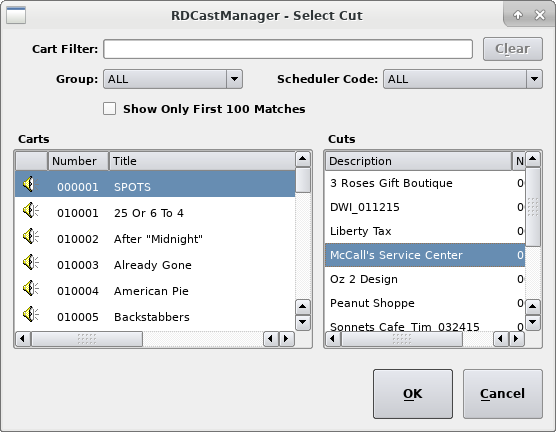This screenshot has height=432, width=556.
Task: Click the Clear filter button
Action: point(513,49)
